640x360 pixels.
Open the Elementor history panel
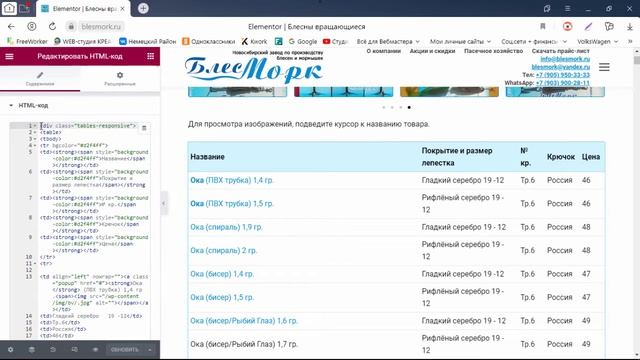click(x=53, y=350)
